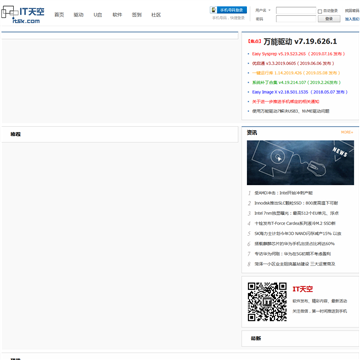The image size is (360, 360).
Task: Open the U盘 navigation tab
Action: (98, 15)
